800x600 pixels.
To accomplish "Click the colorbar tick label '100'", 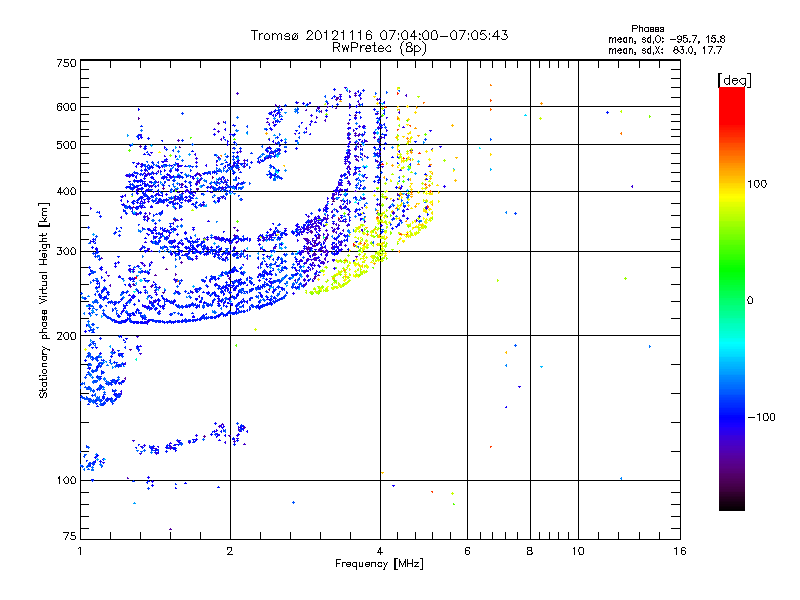I will tap(757, 184).
